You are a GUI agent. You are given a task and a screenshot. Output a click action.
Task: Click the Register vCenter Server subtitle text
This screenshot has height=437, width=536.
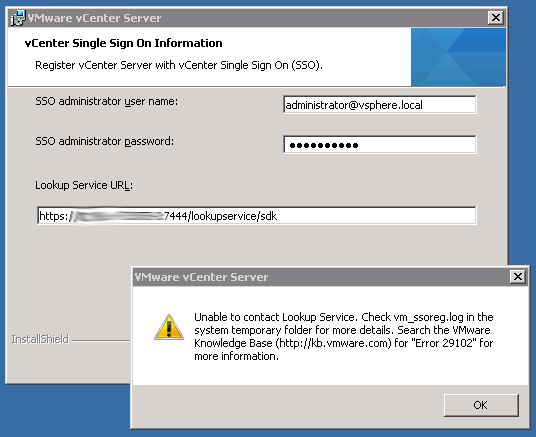[x=179, y=65]
